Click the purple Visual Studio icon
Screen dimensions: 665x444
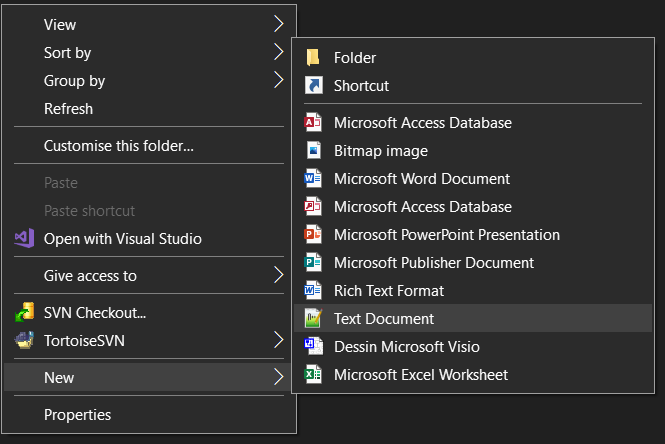point(24,238)
